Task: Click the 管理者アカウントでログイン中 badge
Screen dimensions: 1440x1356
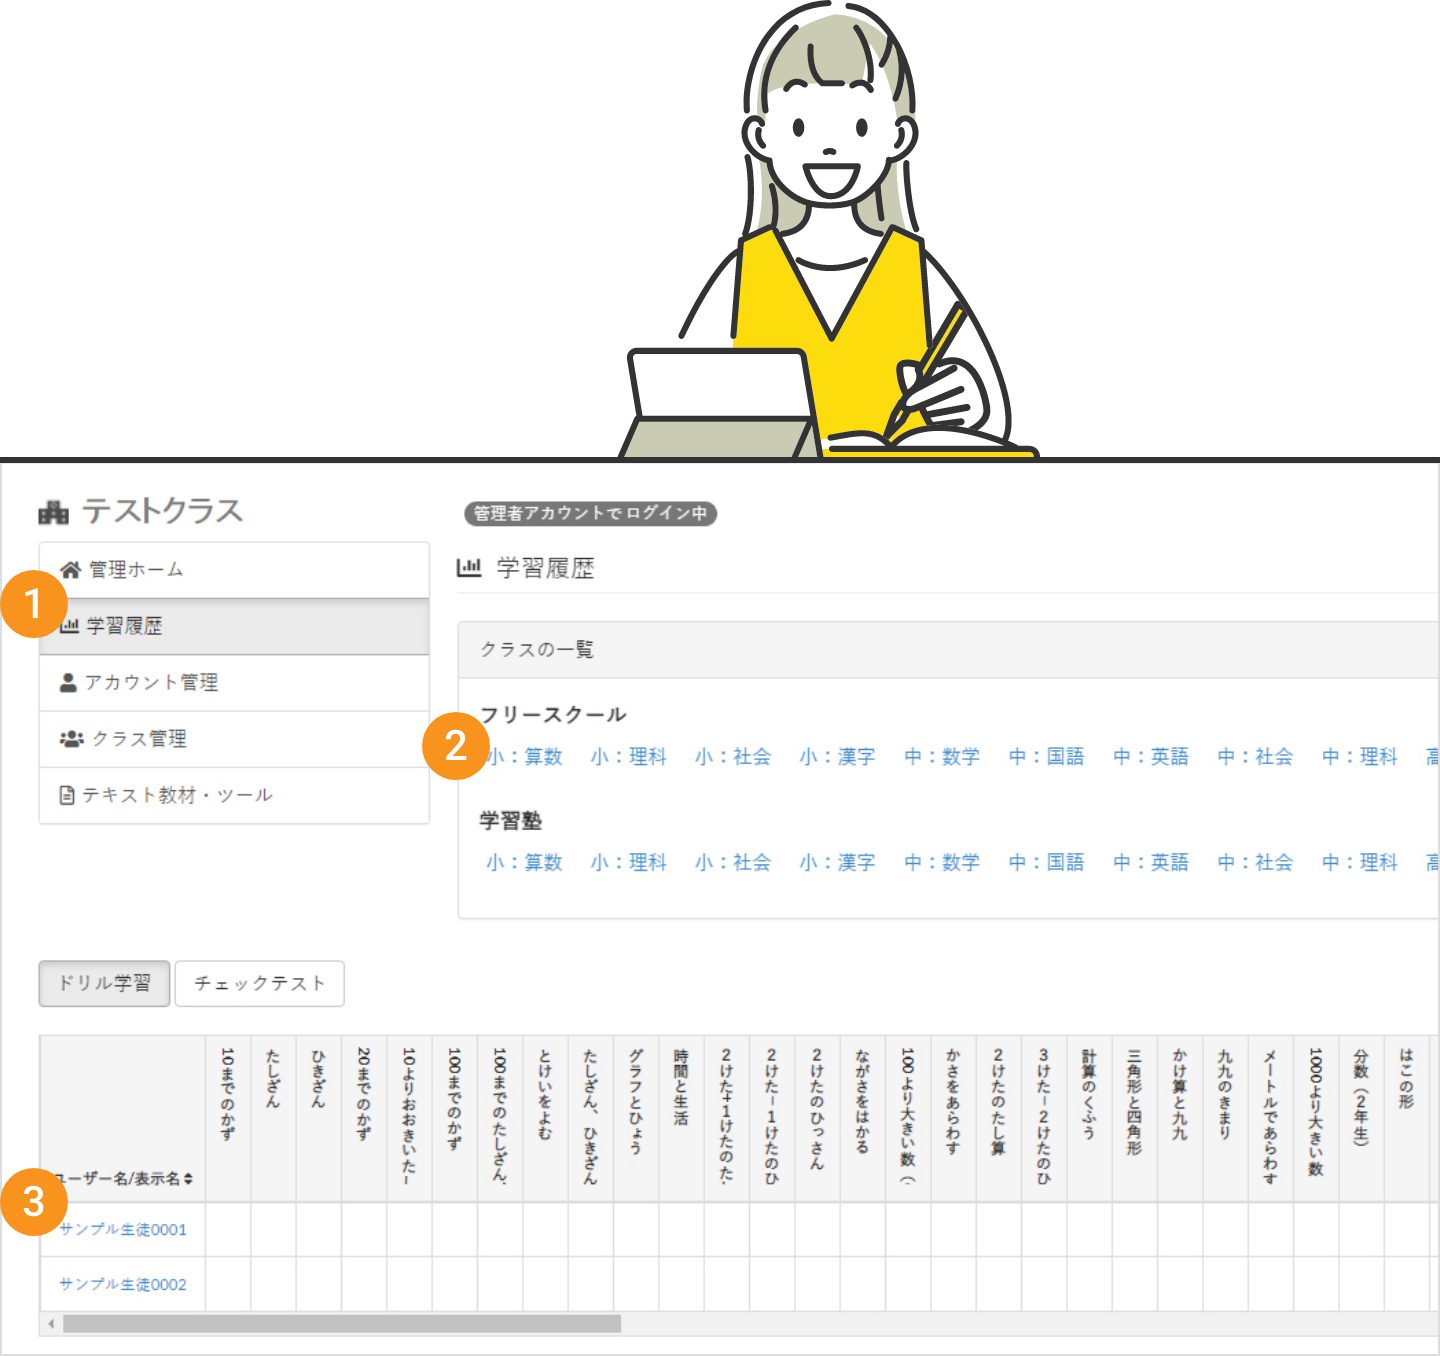Action: (x=590, y=513)
